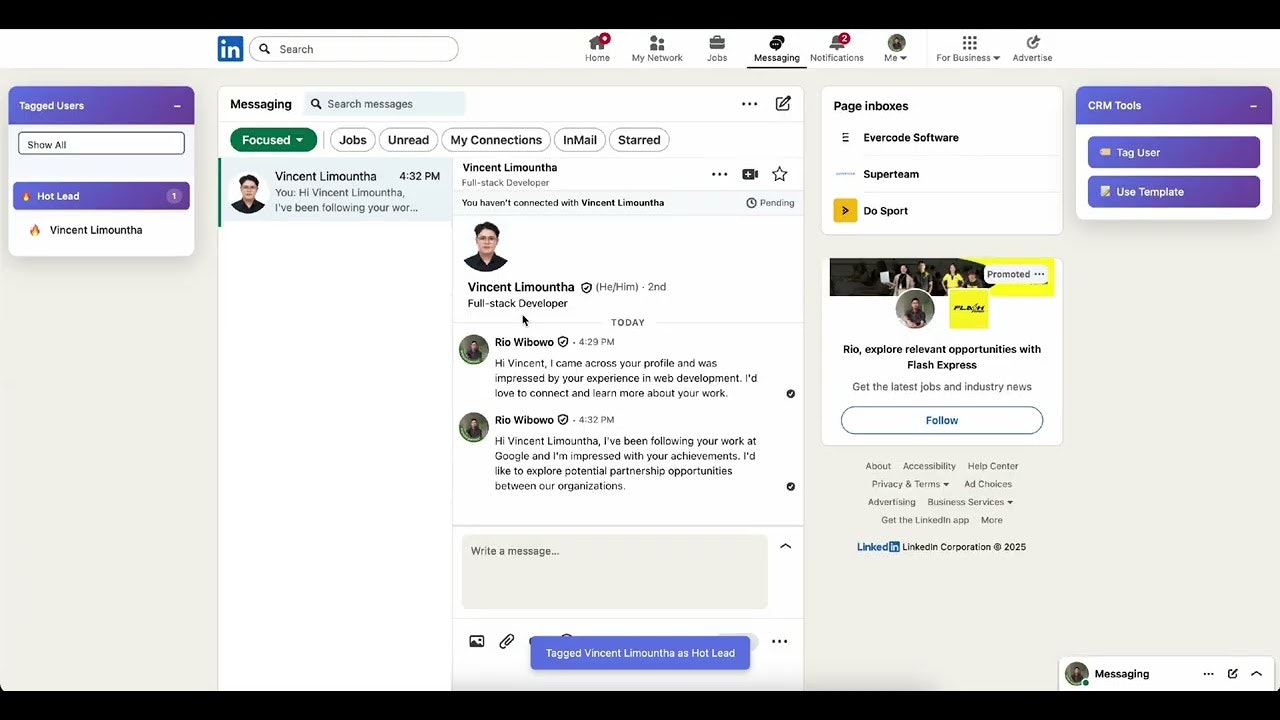Expand Business Services footer dropdown
The width and height of the screenshot is (1280, 720).
coord(970,502)
